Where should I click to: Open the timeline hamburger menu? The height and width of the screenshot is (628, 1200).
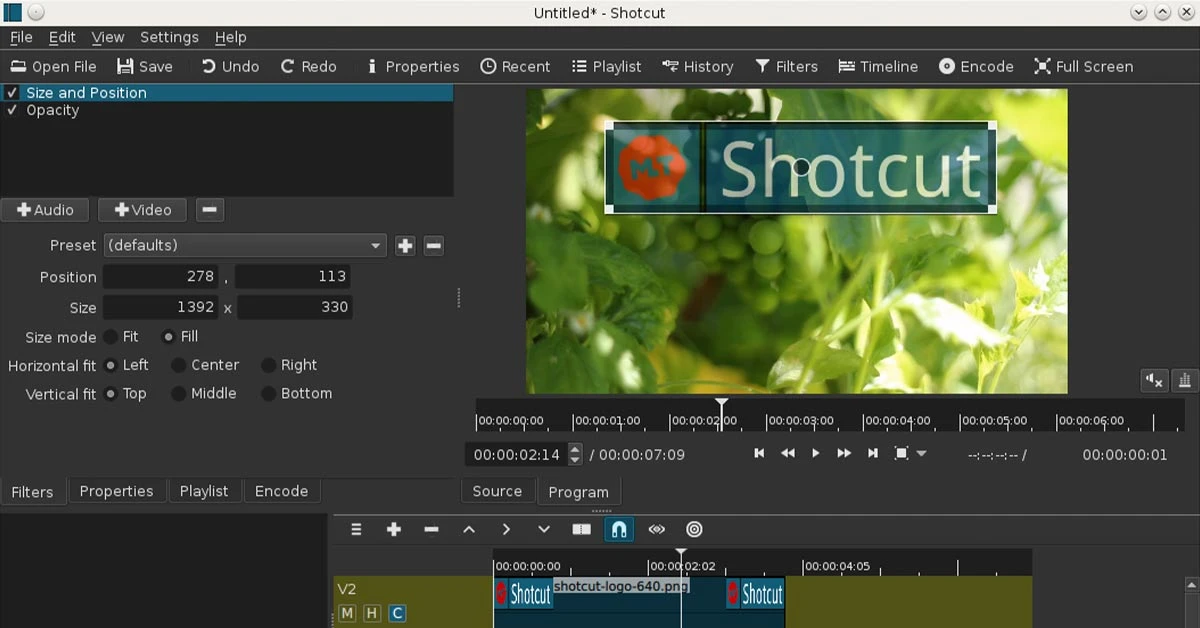tap(356, 529)
